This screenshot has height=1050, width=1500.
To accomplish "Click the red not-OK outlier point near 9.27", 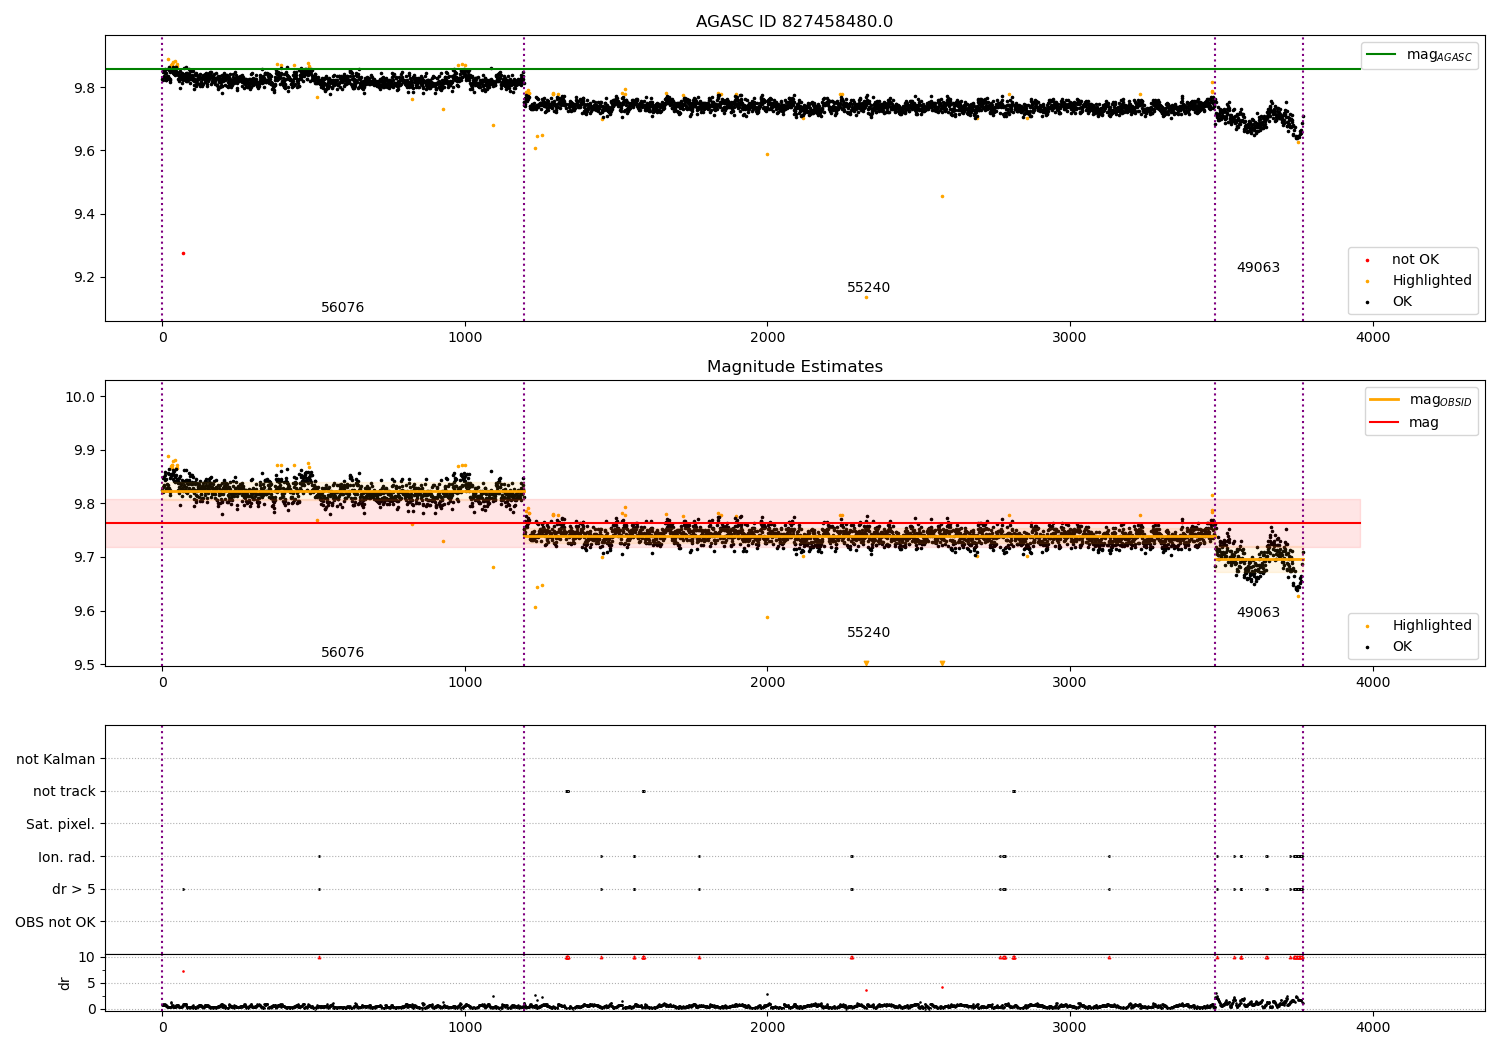I will [183, 253].
